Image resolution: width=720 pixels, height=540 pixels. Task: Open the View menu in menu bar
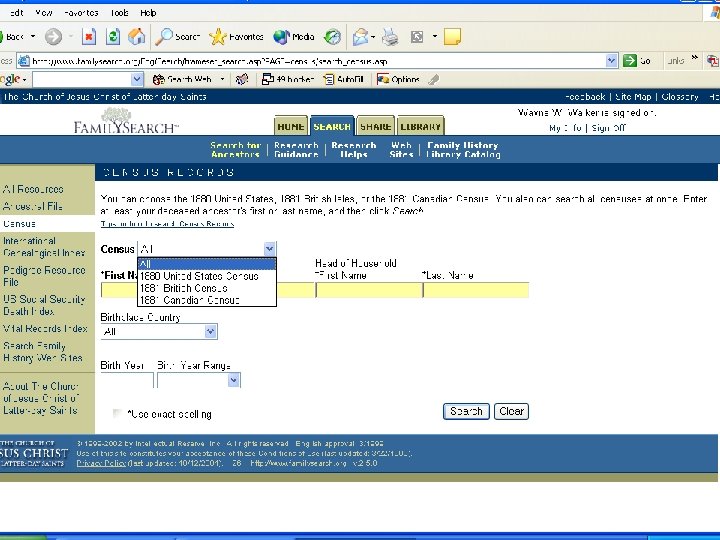[x=44, y=13]
